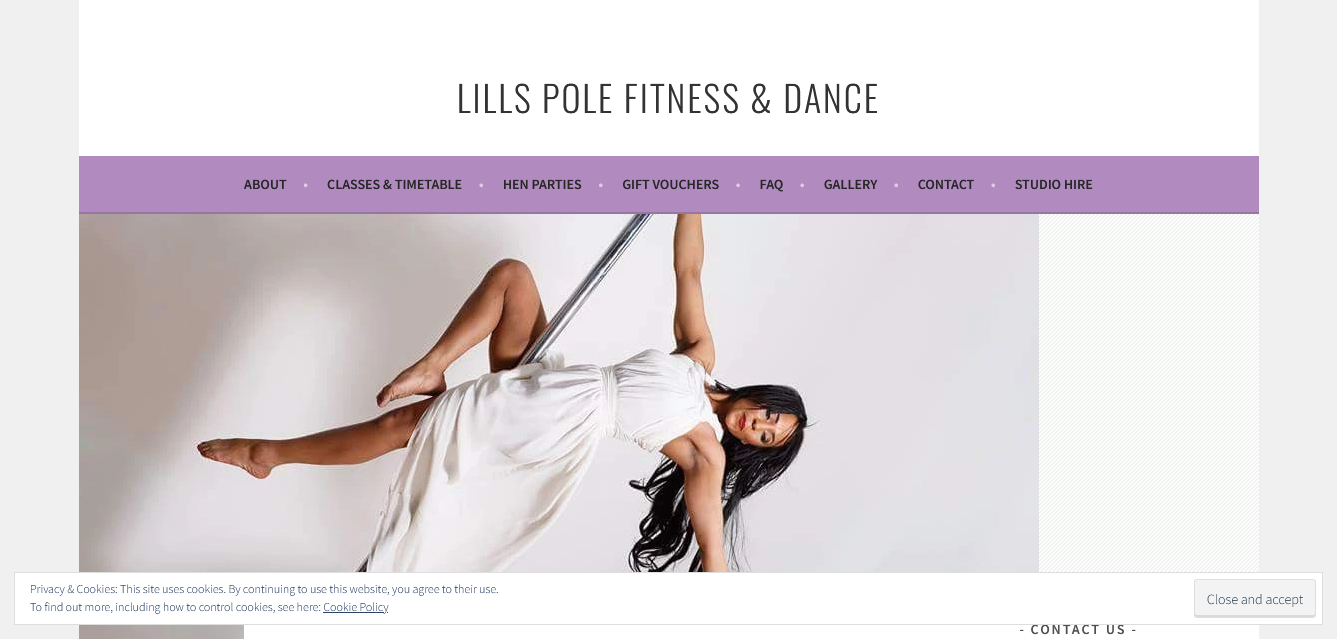Select Gift Vouchers in navigation
Viewport: 1337px width, 639px height.
coord(670,185)
